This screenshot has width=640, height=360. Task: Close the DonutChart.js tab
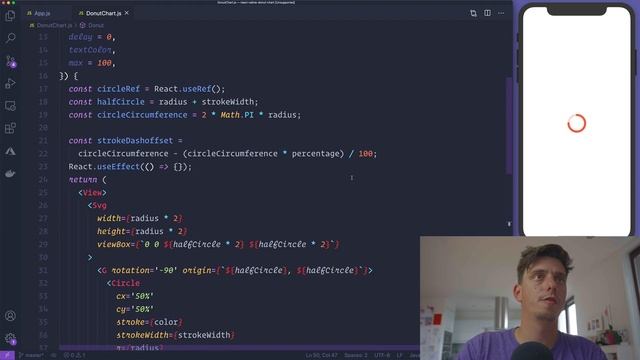127,13
